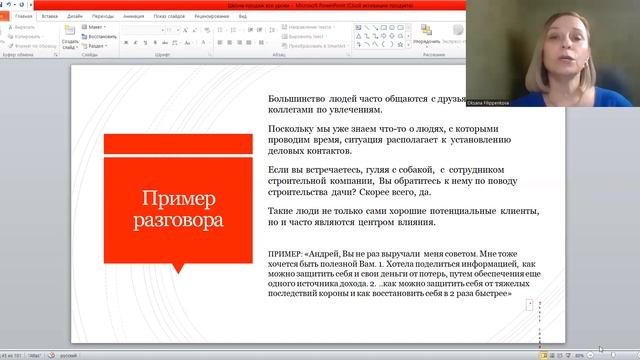Click the character spacing icon
The height and width of the screenshot is (360, 640).
pos(175,42)
